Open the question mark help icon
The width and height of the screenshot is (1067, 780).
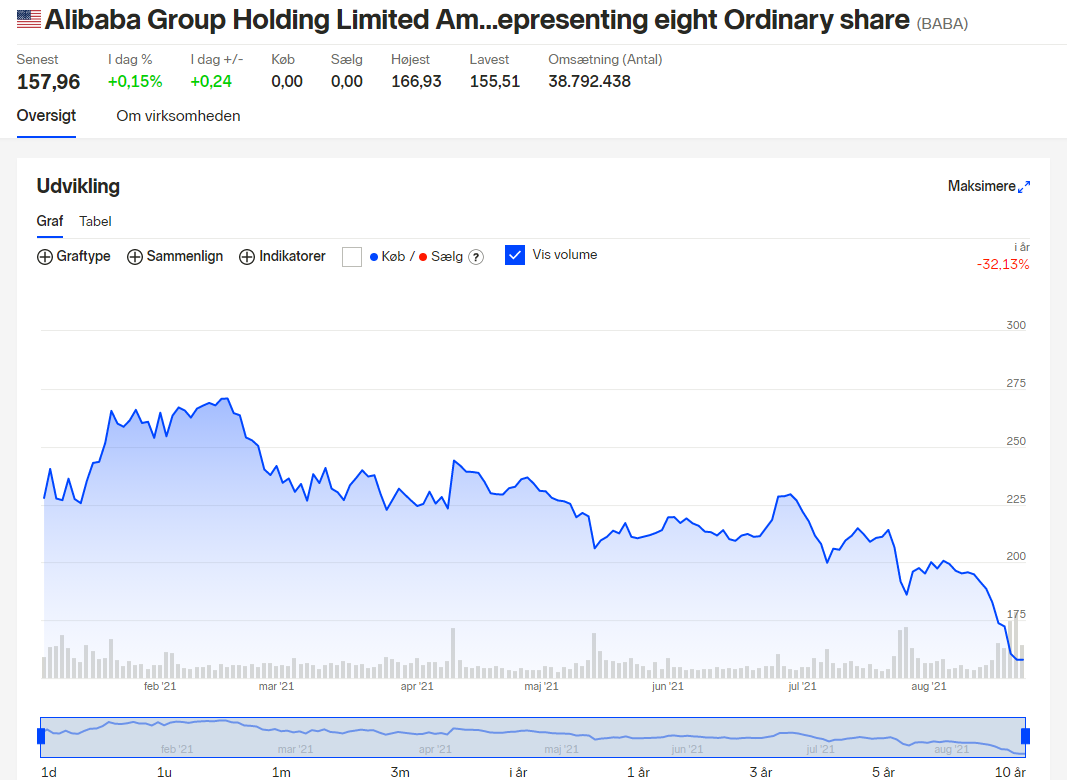pos(476,257)
